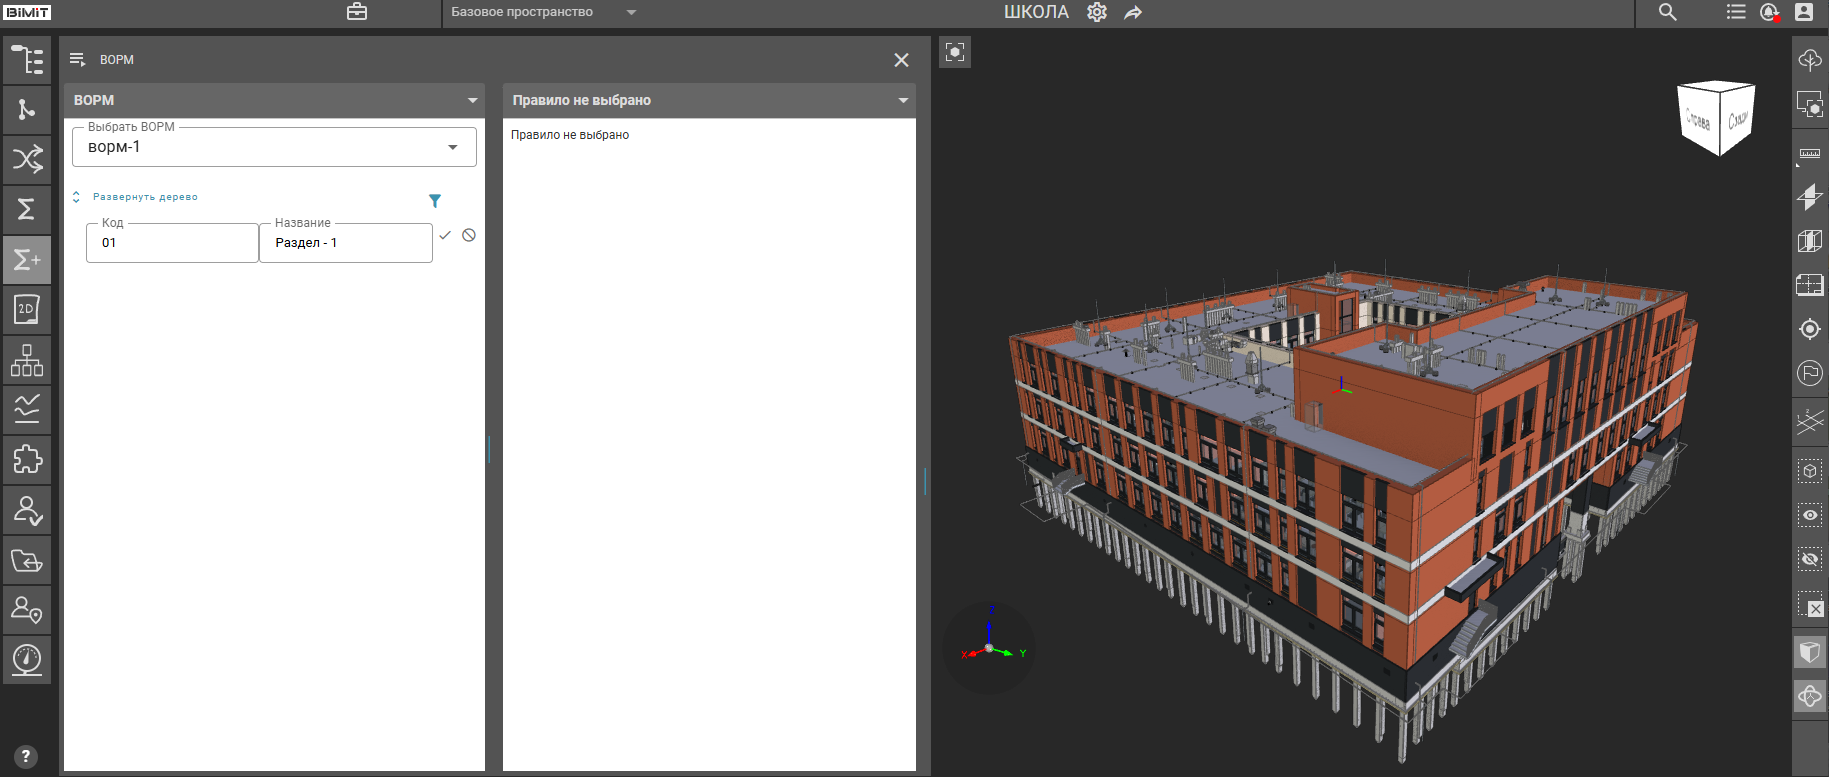This screenshot has height=777, width=1829.
Task: Click the 2D drawing sheet icon
Action: point(27,310)
